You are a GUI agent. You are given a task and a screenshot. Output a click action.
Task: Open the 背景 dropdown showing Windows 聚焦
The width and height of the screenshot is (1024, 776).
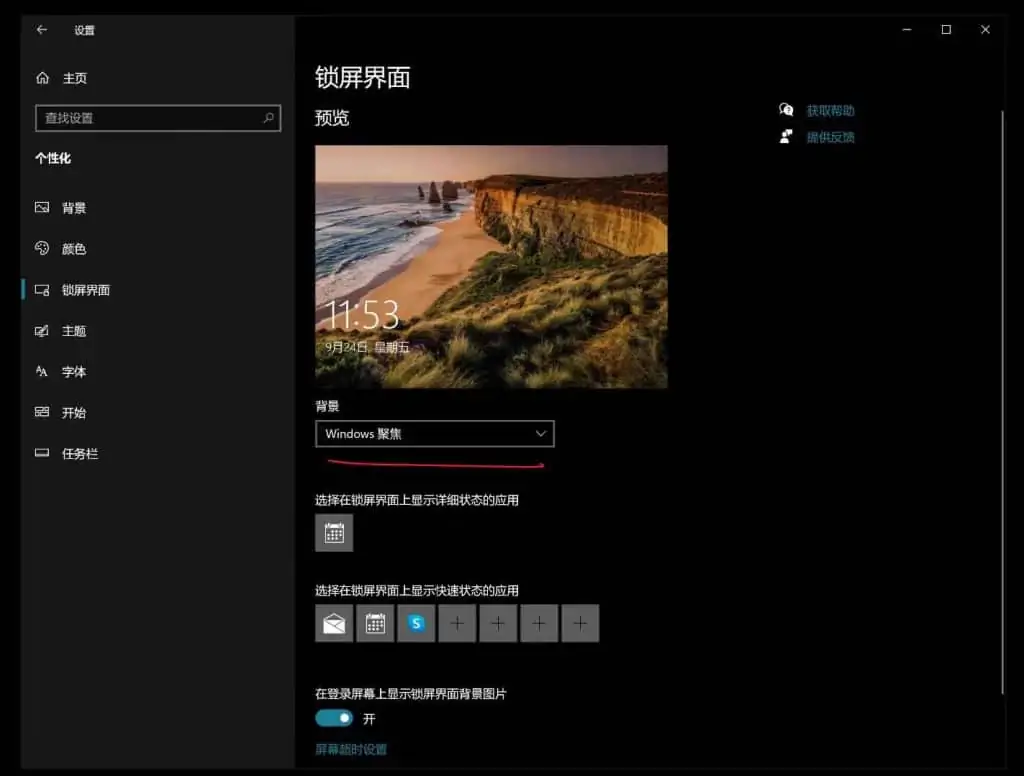click(x=435, y=433)
